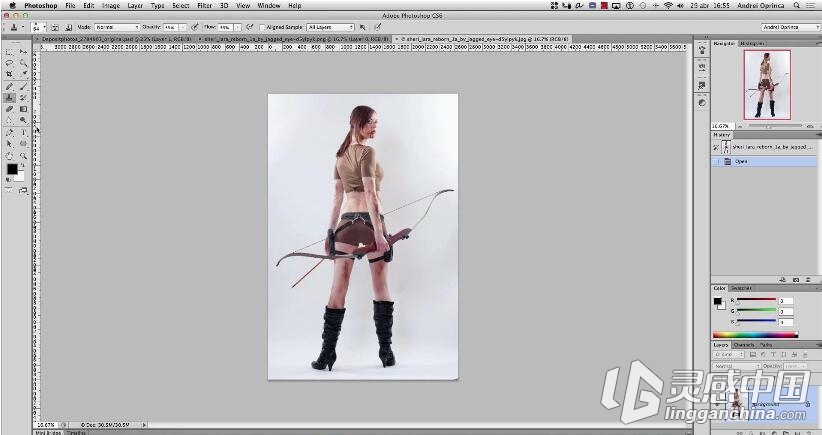Toggle ignore adjustment layers when cloning

click(x=362, y=27)
